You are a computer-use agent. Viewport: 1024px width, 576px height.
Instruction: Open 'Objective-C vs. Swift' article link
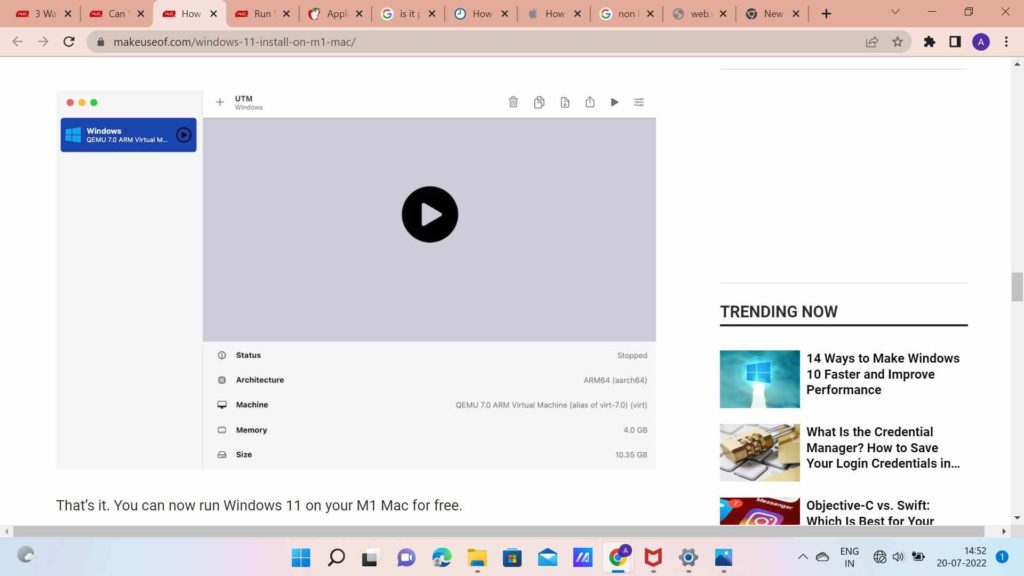tap(871, 513)
